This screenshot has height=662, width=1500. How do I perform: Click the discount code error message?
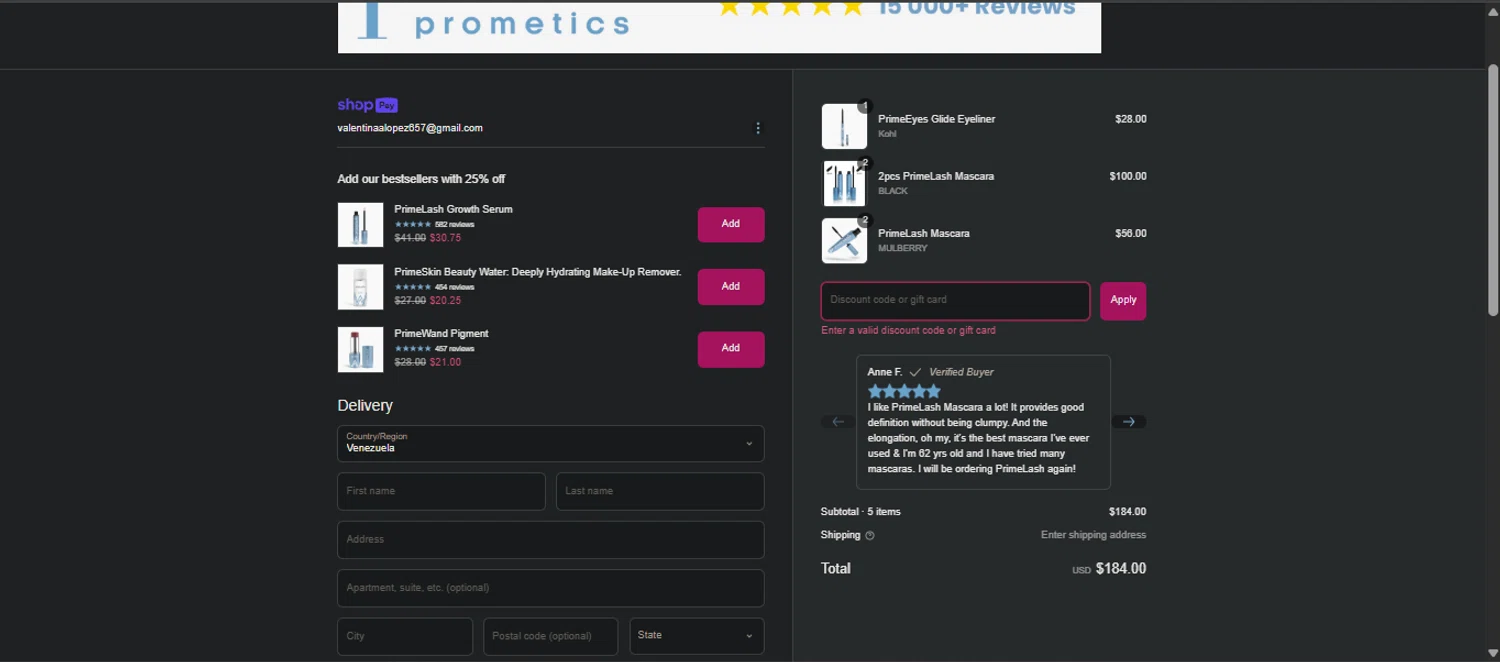(x=908, y=330)
